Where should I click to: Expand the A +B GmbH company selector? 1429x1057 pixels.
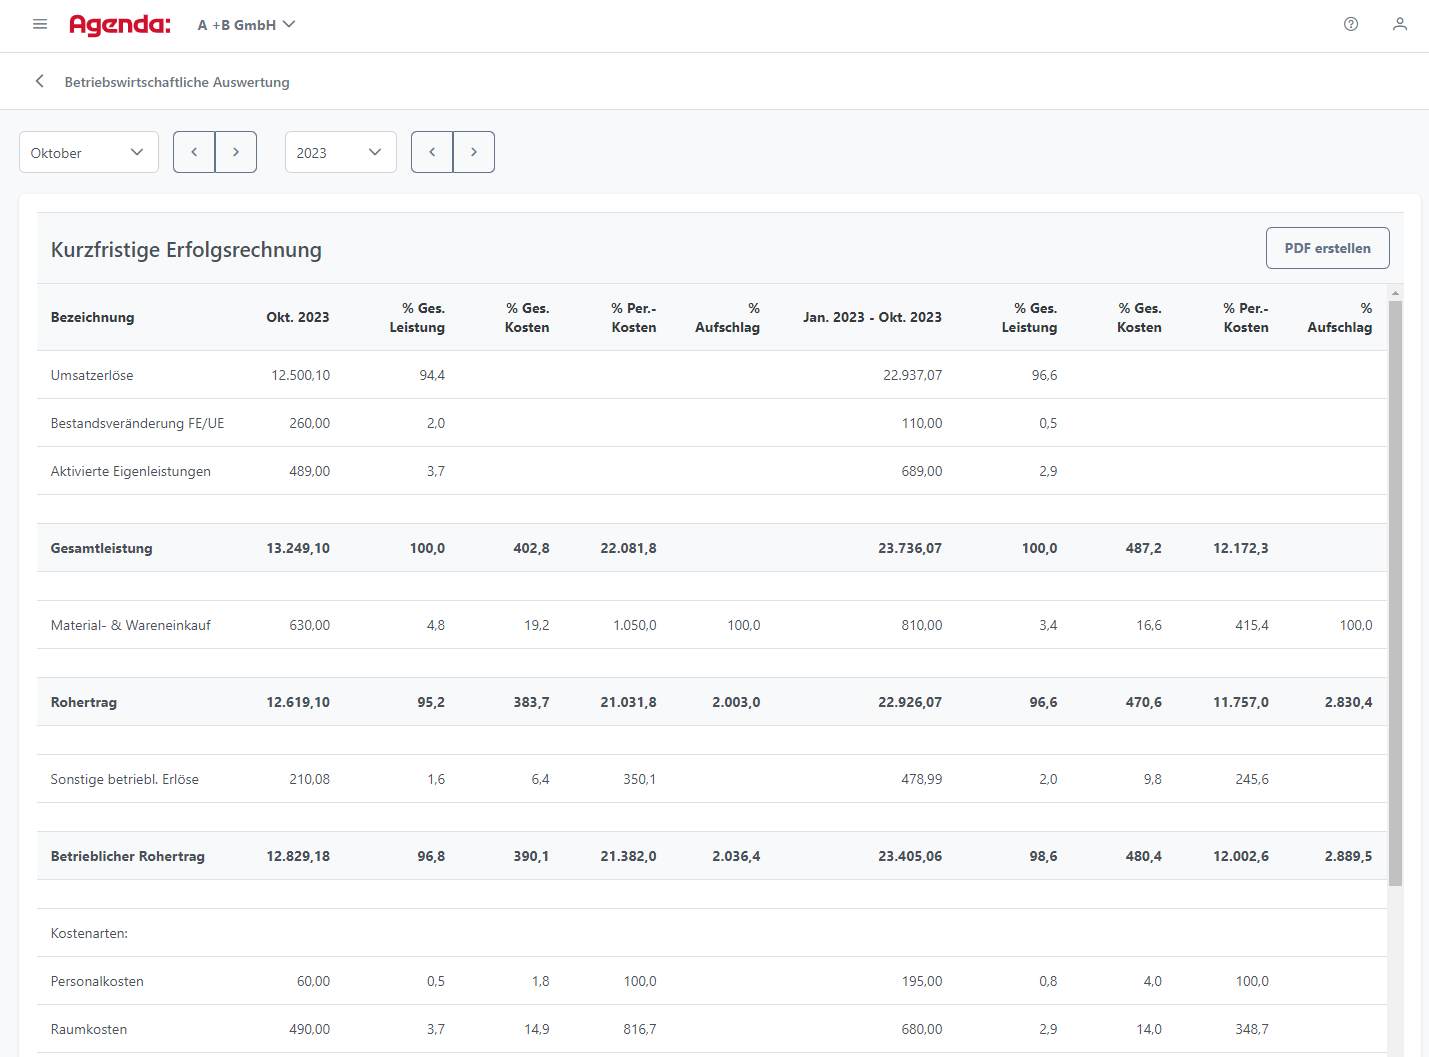coord(246,25)
